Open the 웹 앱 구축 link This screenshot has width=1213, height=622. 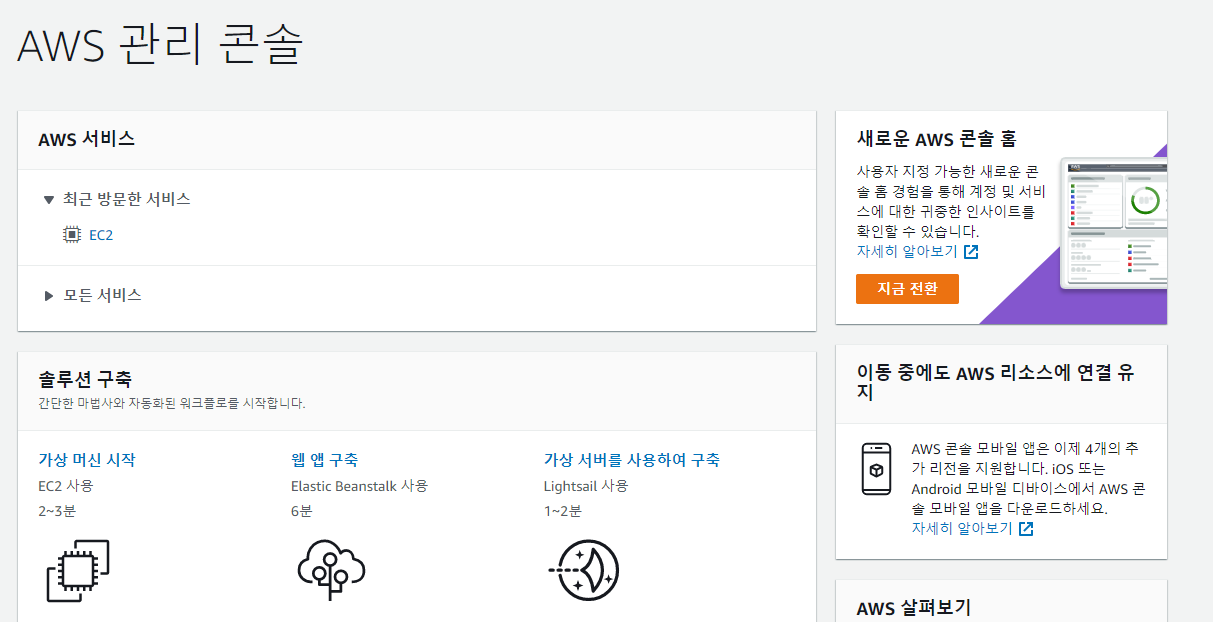click(x=324, y=460)
